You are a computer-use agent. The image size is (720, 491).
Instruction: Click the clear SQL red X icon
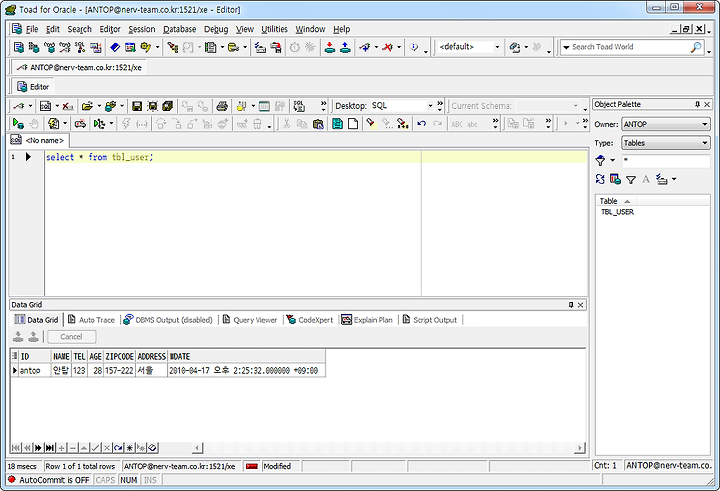pyautogui.click(x=68, y=107)
